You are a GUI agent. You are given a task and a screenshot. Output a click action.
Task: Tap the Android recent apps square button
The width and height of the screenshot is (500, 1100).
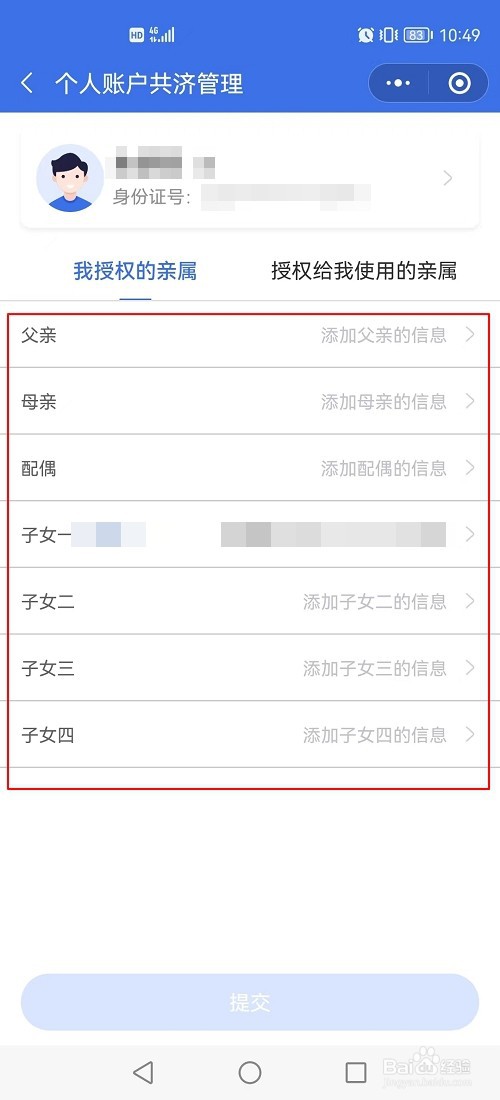356,1072
